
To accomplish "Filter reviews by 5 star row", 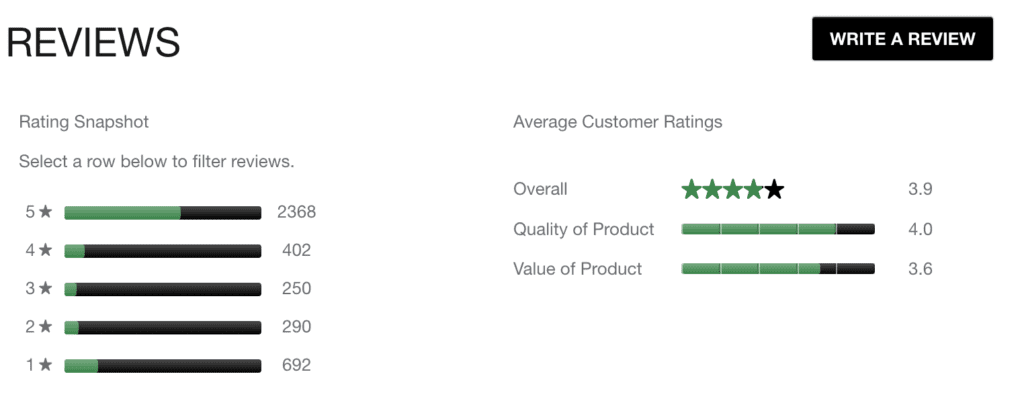I will tap(170, 212).
